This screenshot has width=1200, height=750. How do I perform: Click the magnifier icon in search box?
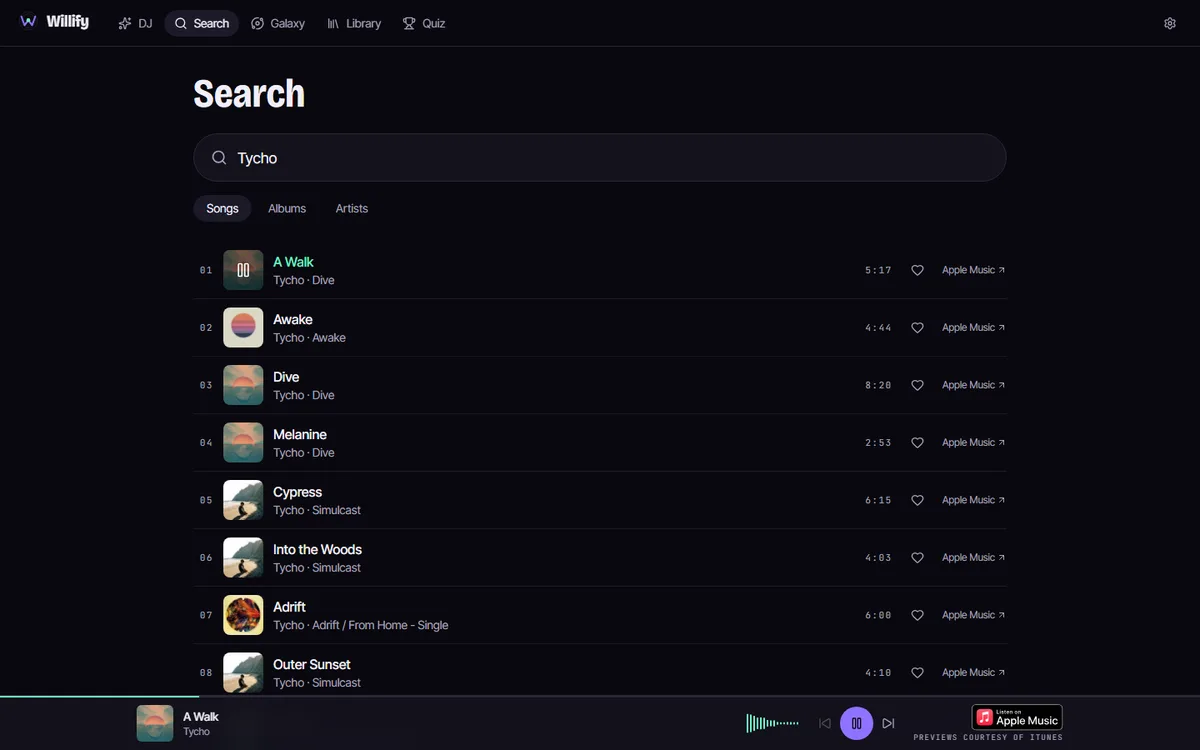tap(219, 158)
